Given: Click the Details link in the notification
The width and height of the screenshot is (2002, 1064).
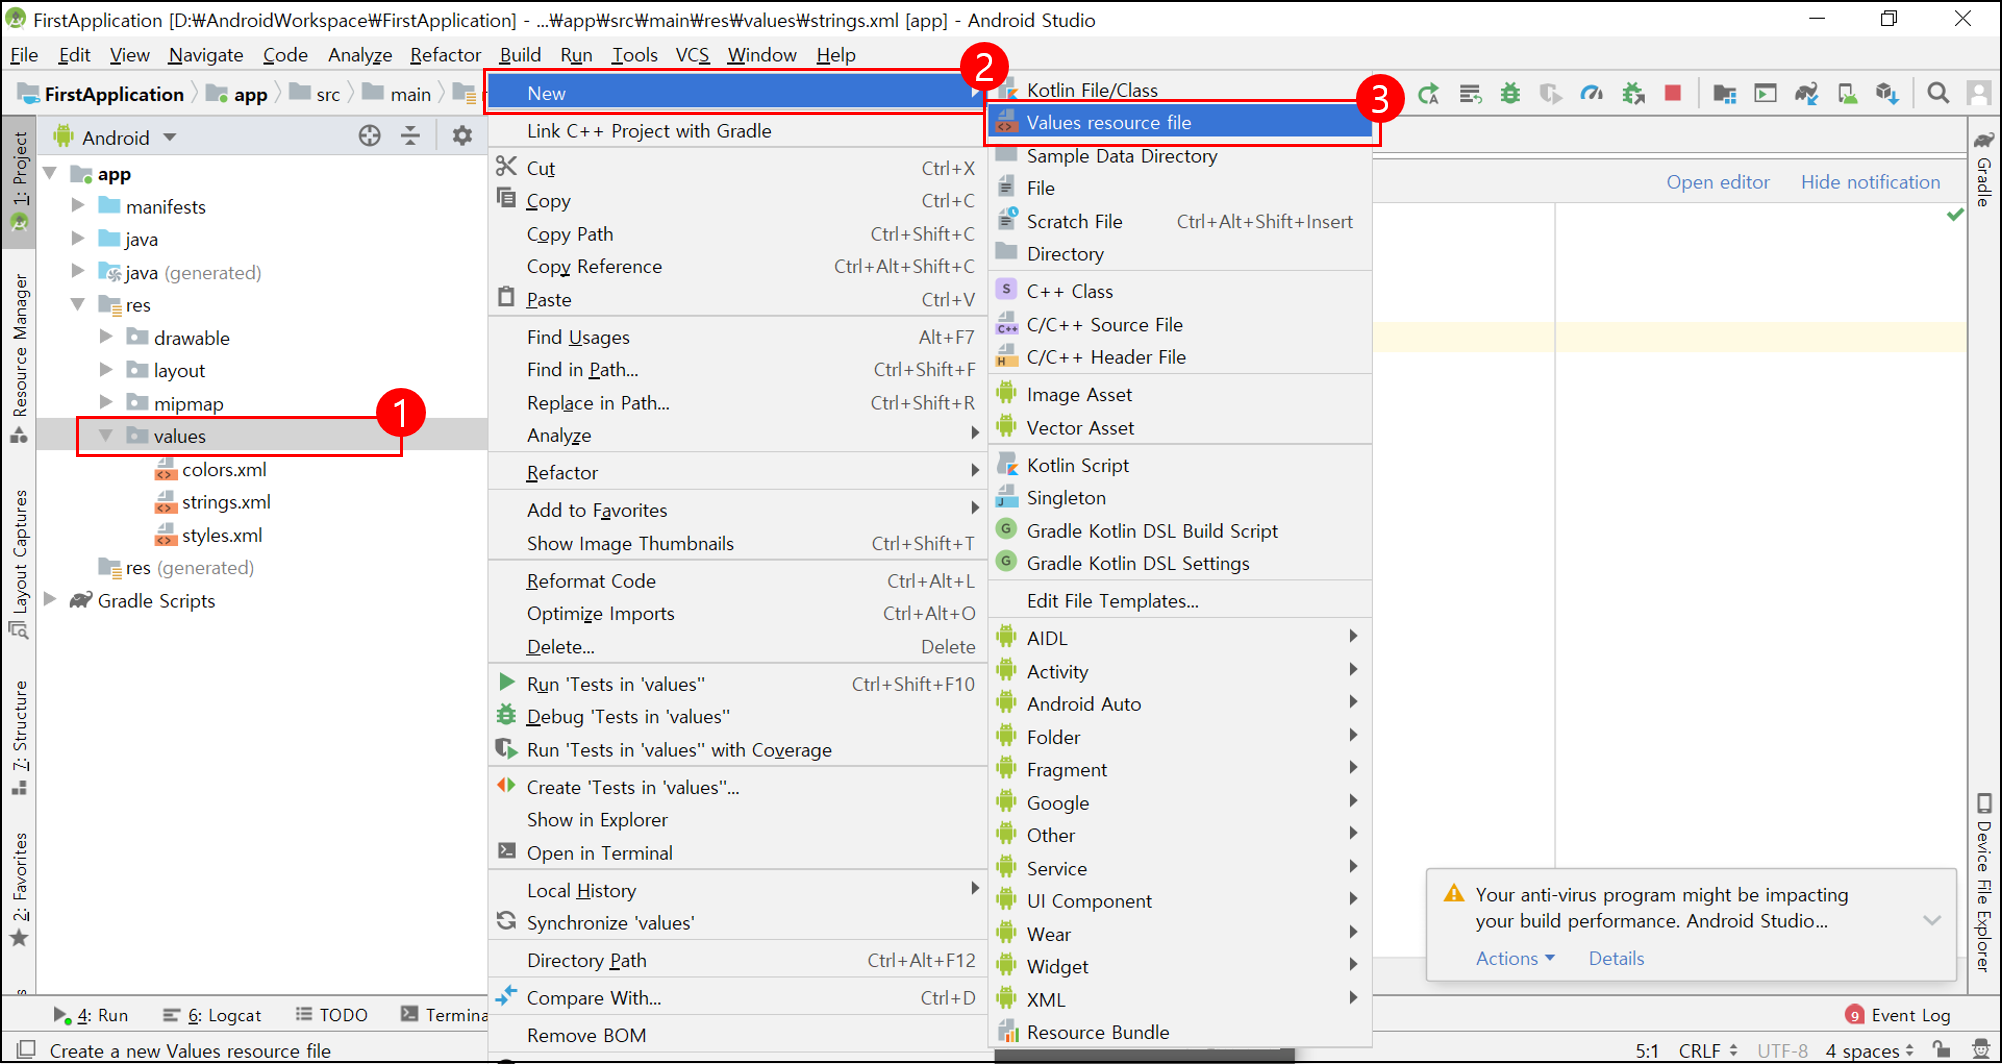Looking at the screenshot, I should click(x=1616, y=958).
